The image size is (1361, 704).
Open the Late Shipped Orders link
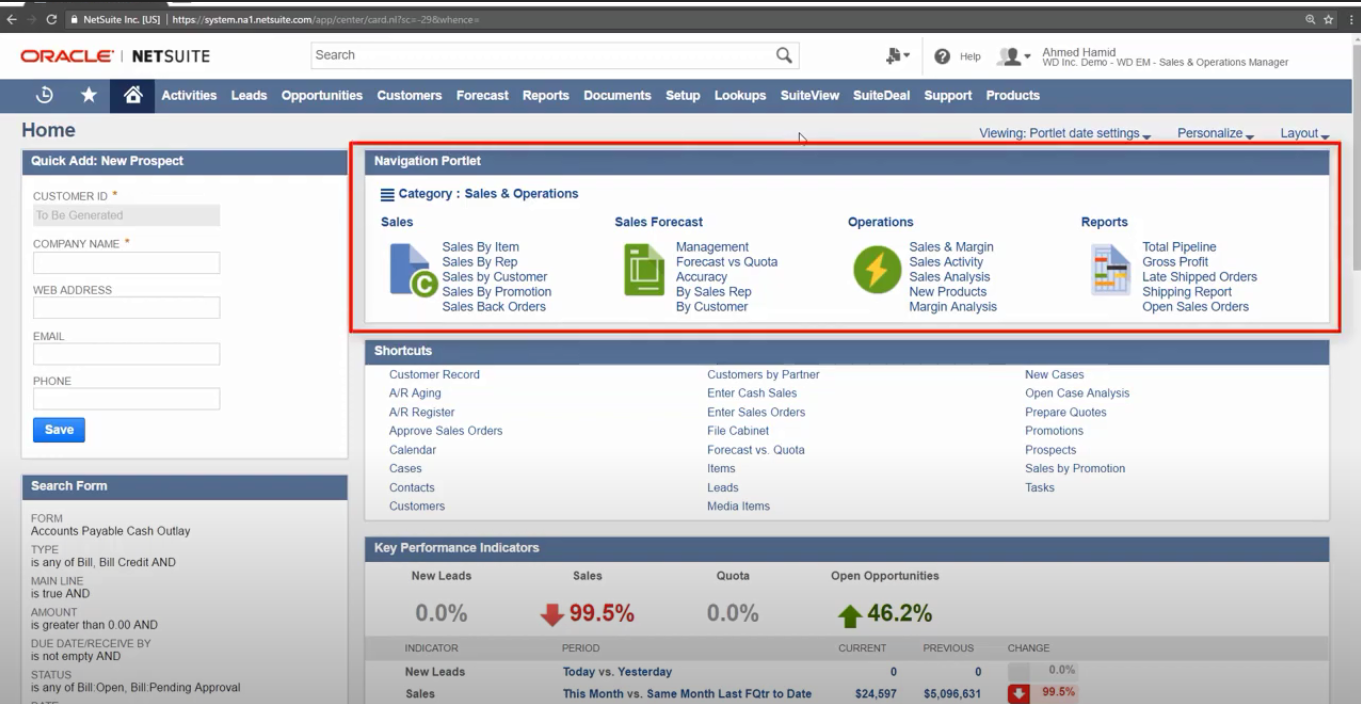click(1199, 277)
